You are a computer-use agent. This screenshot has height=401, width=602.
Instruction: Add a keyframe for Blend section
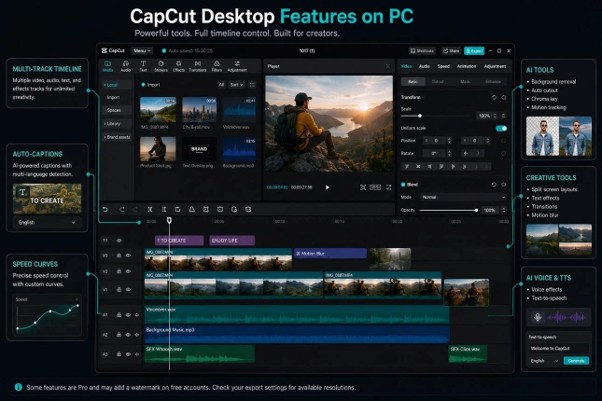tap(504, 185)
